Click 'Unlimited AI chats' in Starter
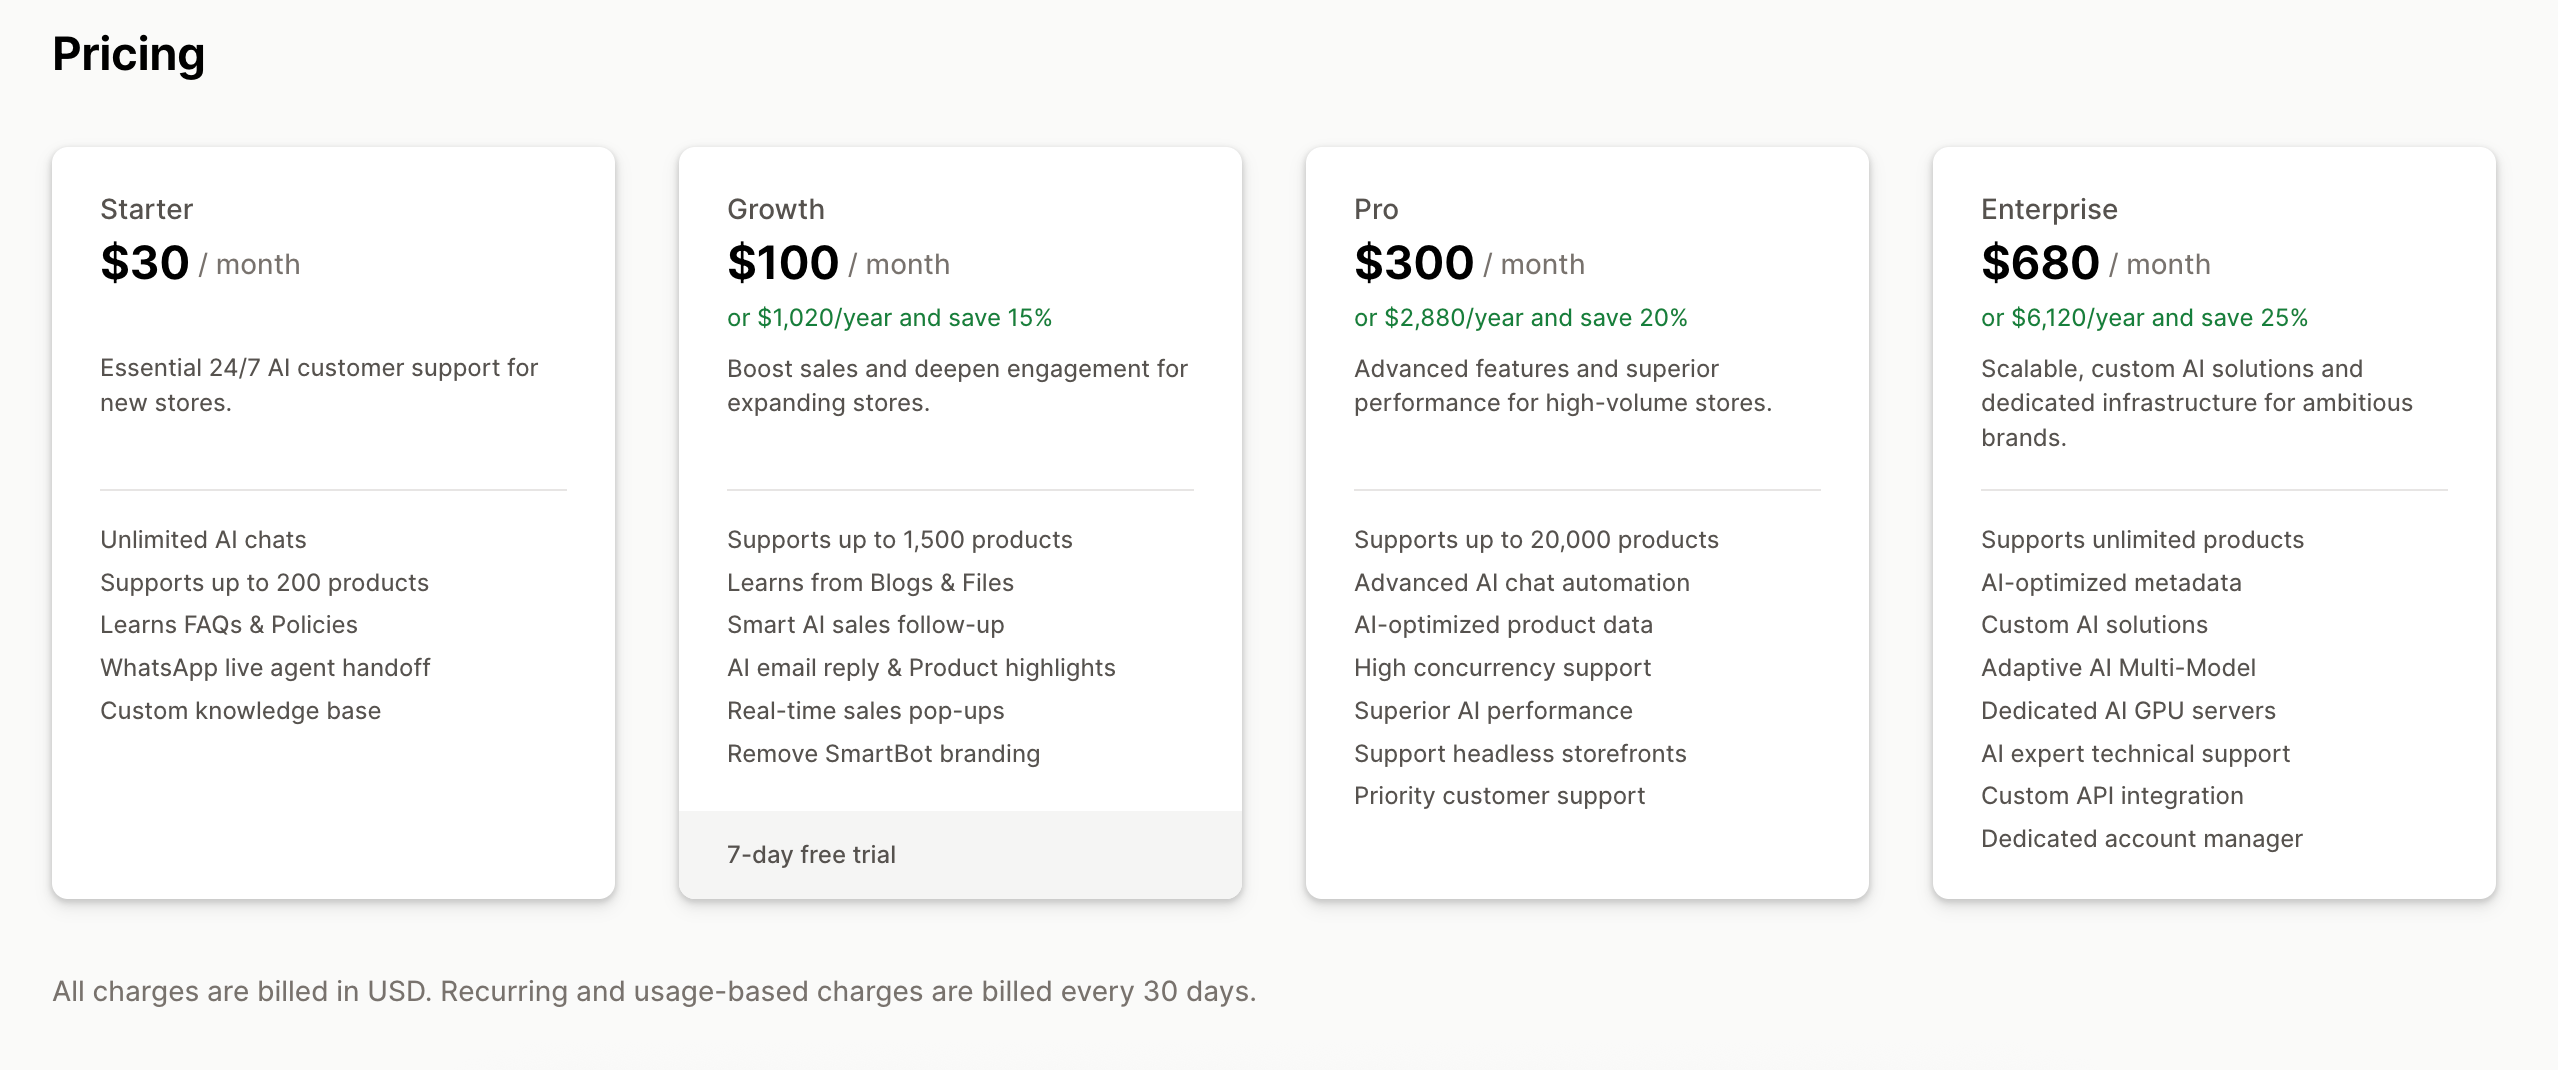 coord(203,540)
